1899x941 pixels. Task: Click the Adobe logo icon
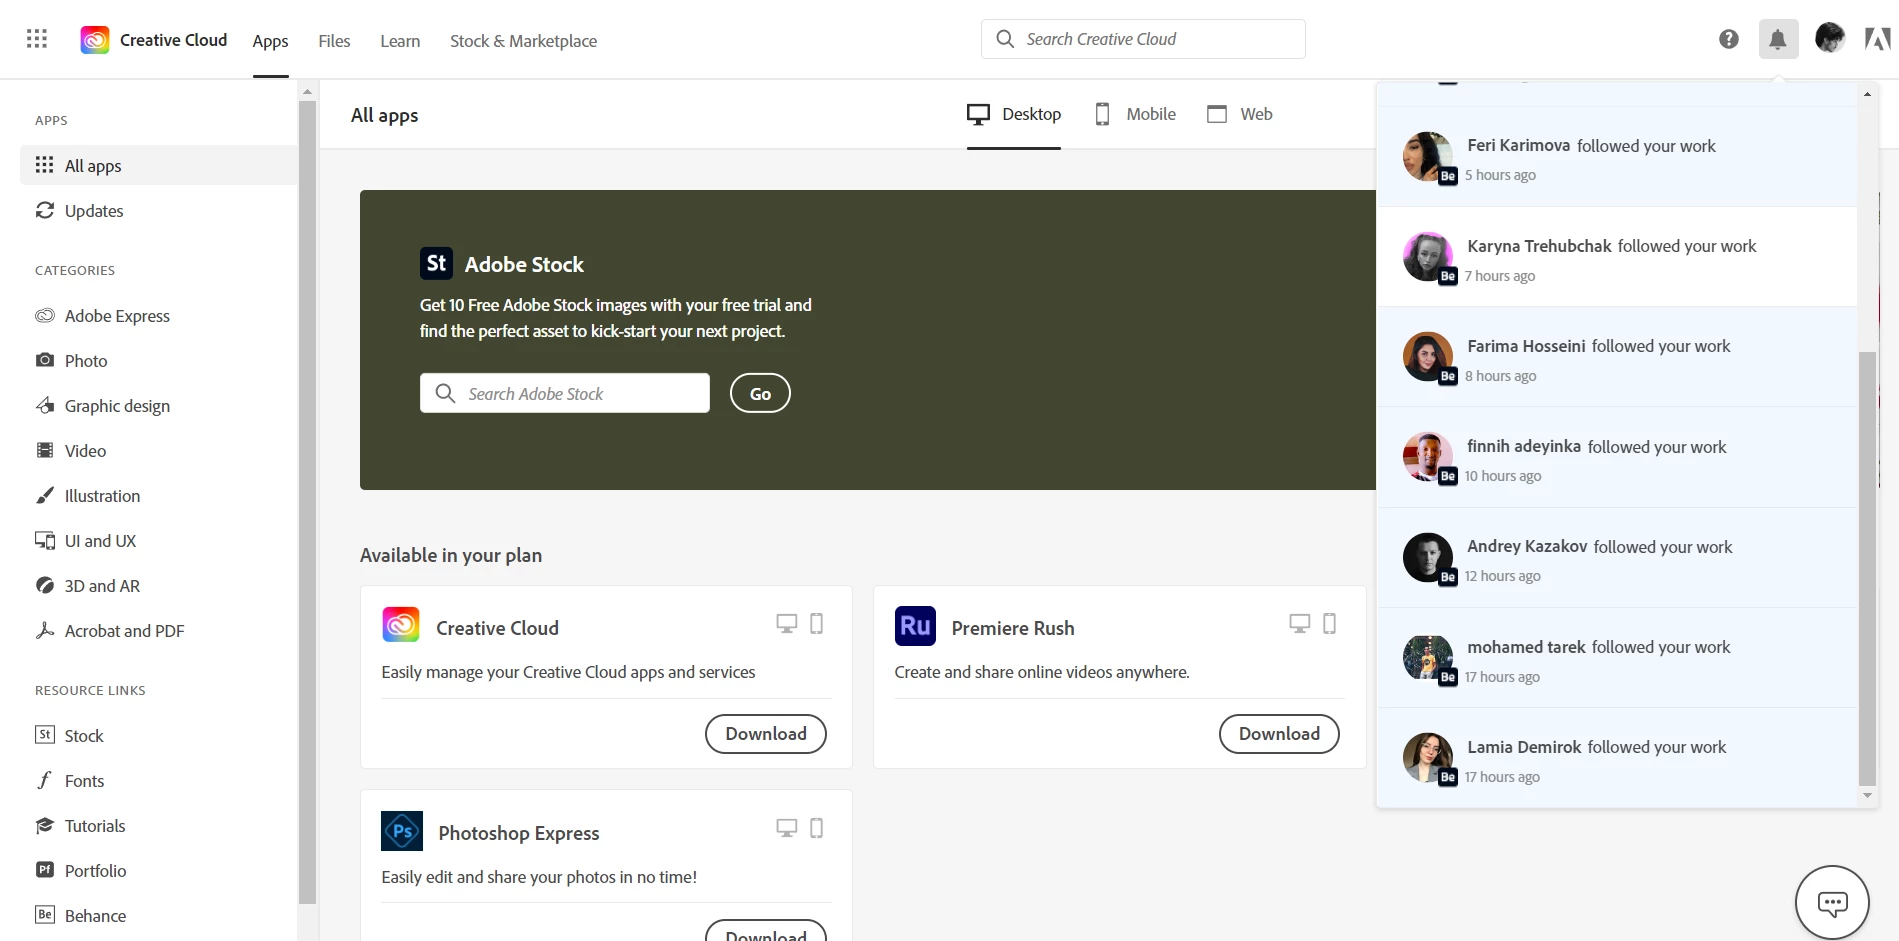coord(1877,39)
